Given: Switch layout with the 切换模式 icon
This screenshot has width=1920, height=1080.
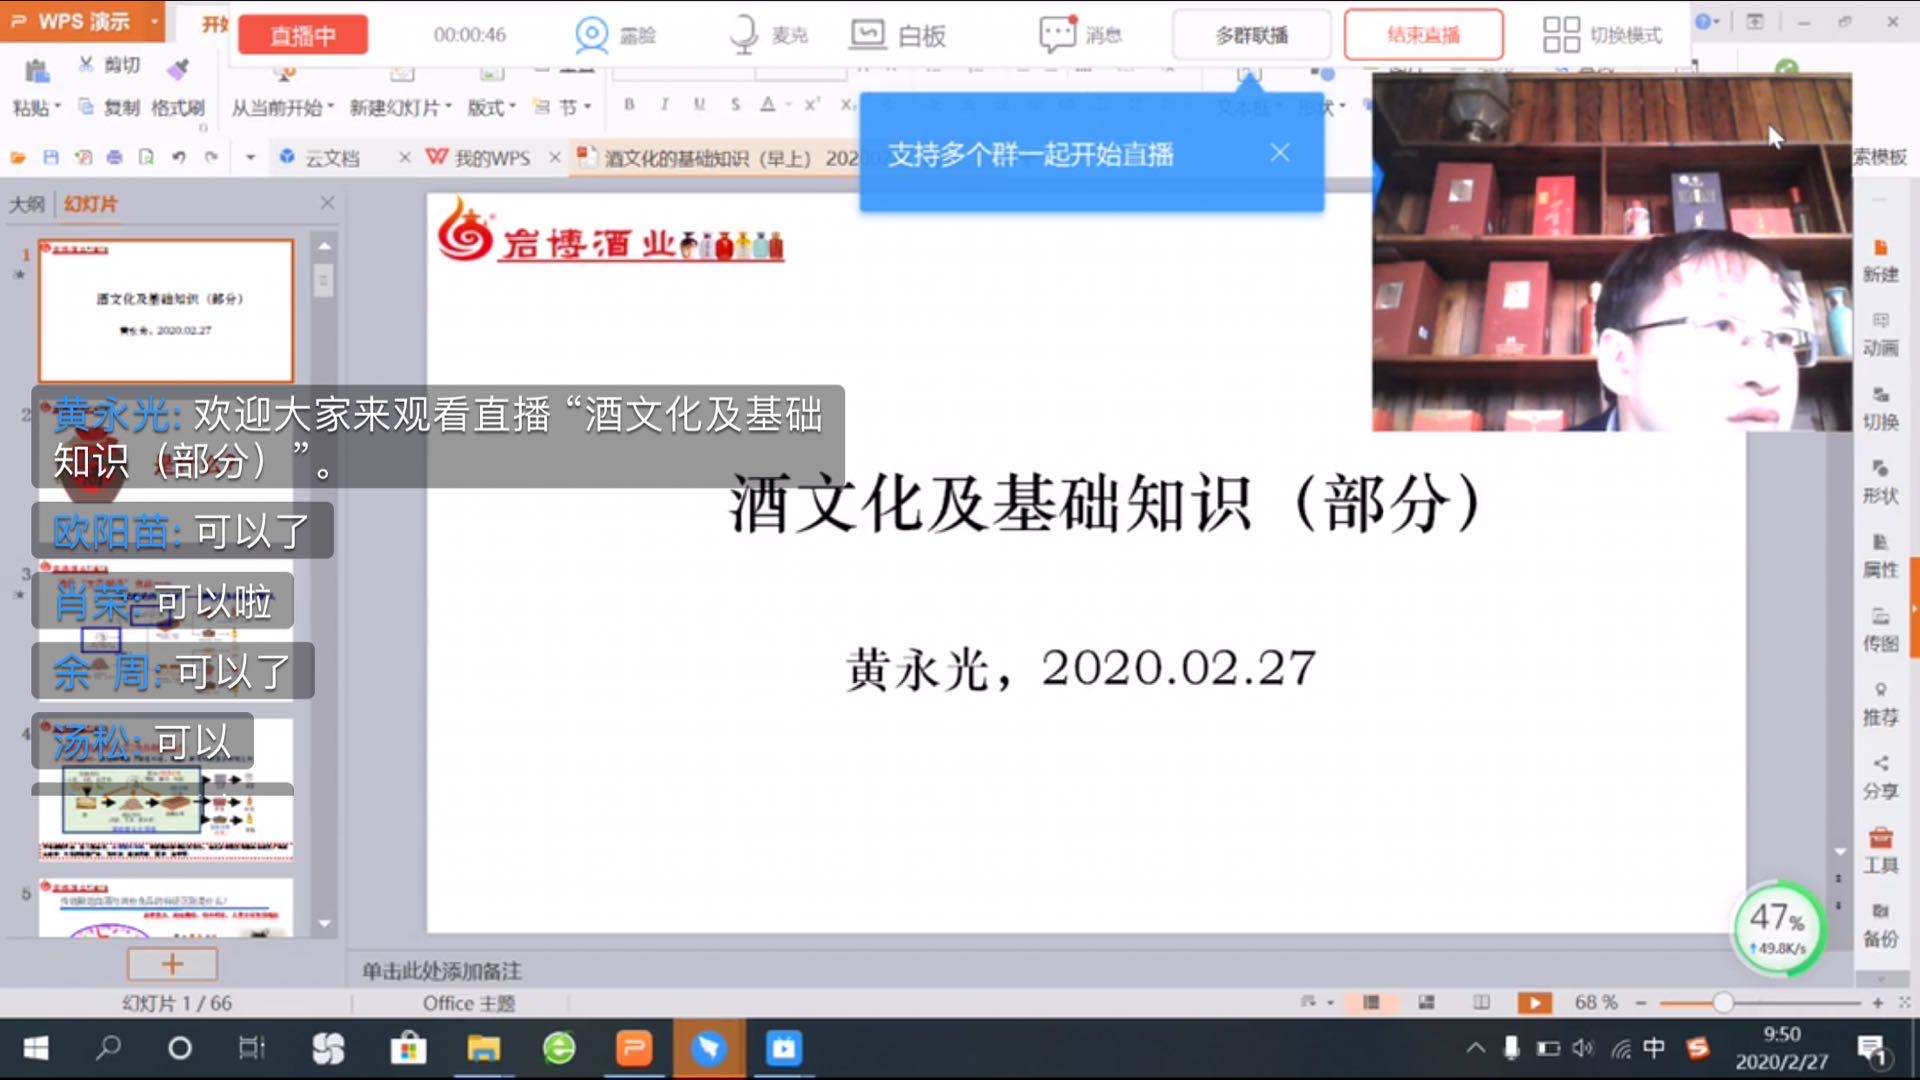Looking at the screenshot, I should (x=1561, y=35).
